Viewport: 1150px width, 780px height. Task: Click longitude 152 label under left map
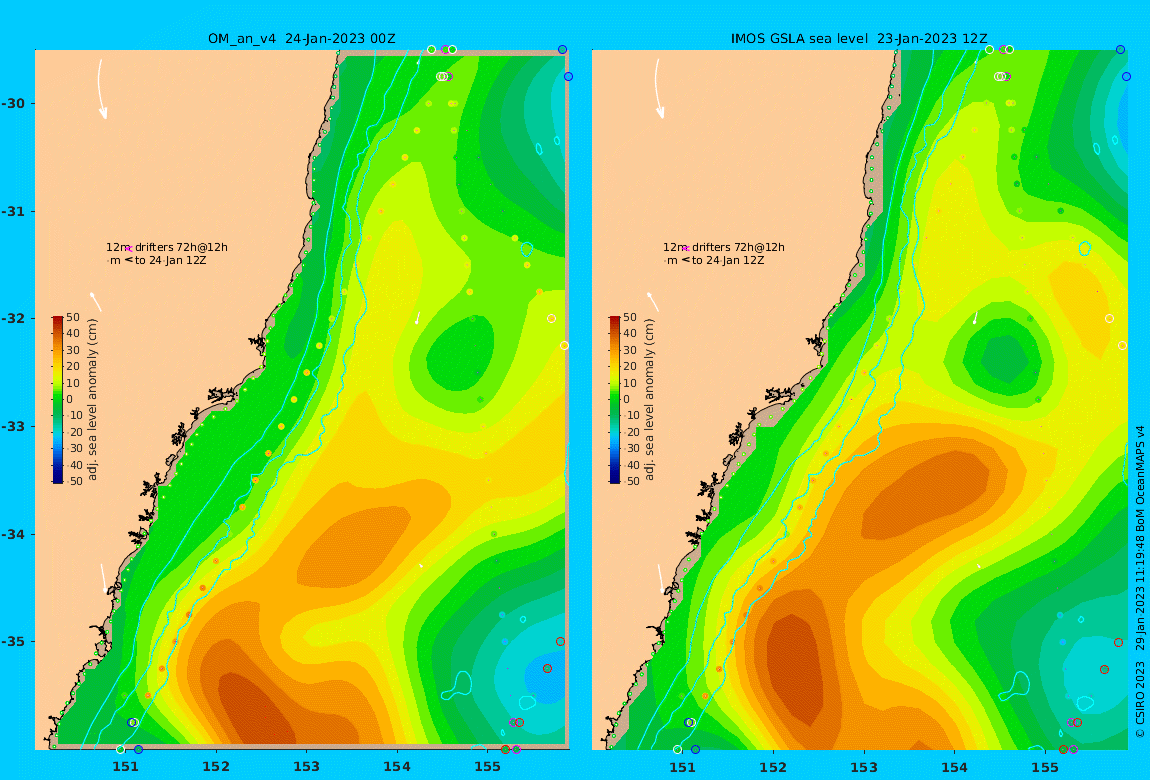(216, 767)
